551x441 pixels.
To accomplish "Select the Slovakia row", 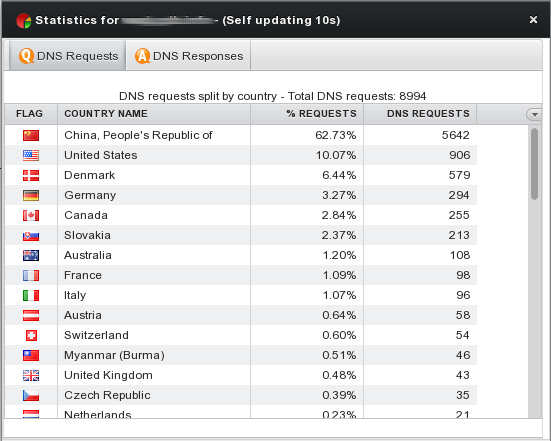I will pos(241,235).
